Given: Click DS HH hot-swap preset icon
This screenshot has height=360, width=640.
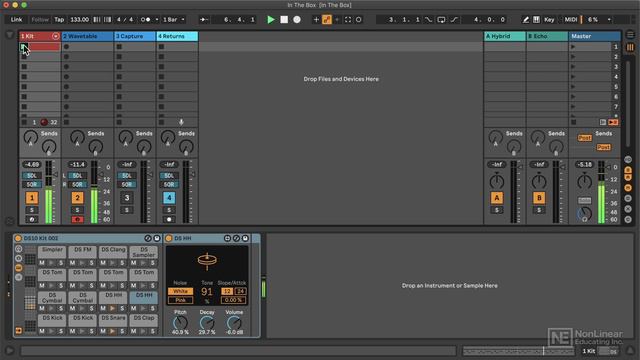Looking at the screenshot, I should pyautogui.click(x=236, y=238).
